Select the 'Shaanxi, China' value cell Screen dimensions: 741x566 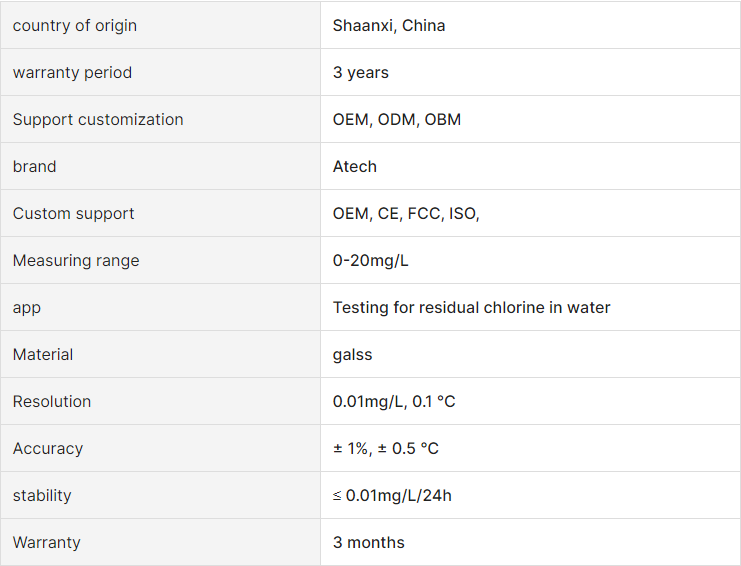tap(530, 25)
